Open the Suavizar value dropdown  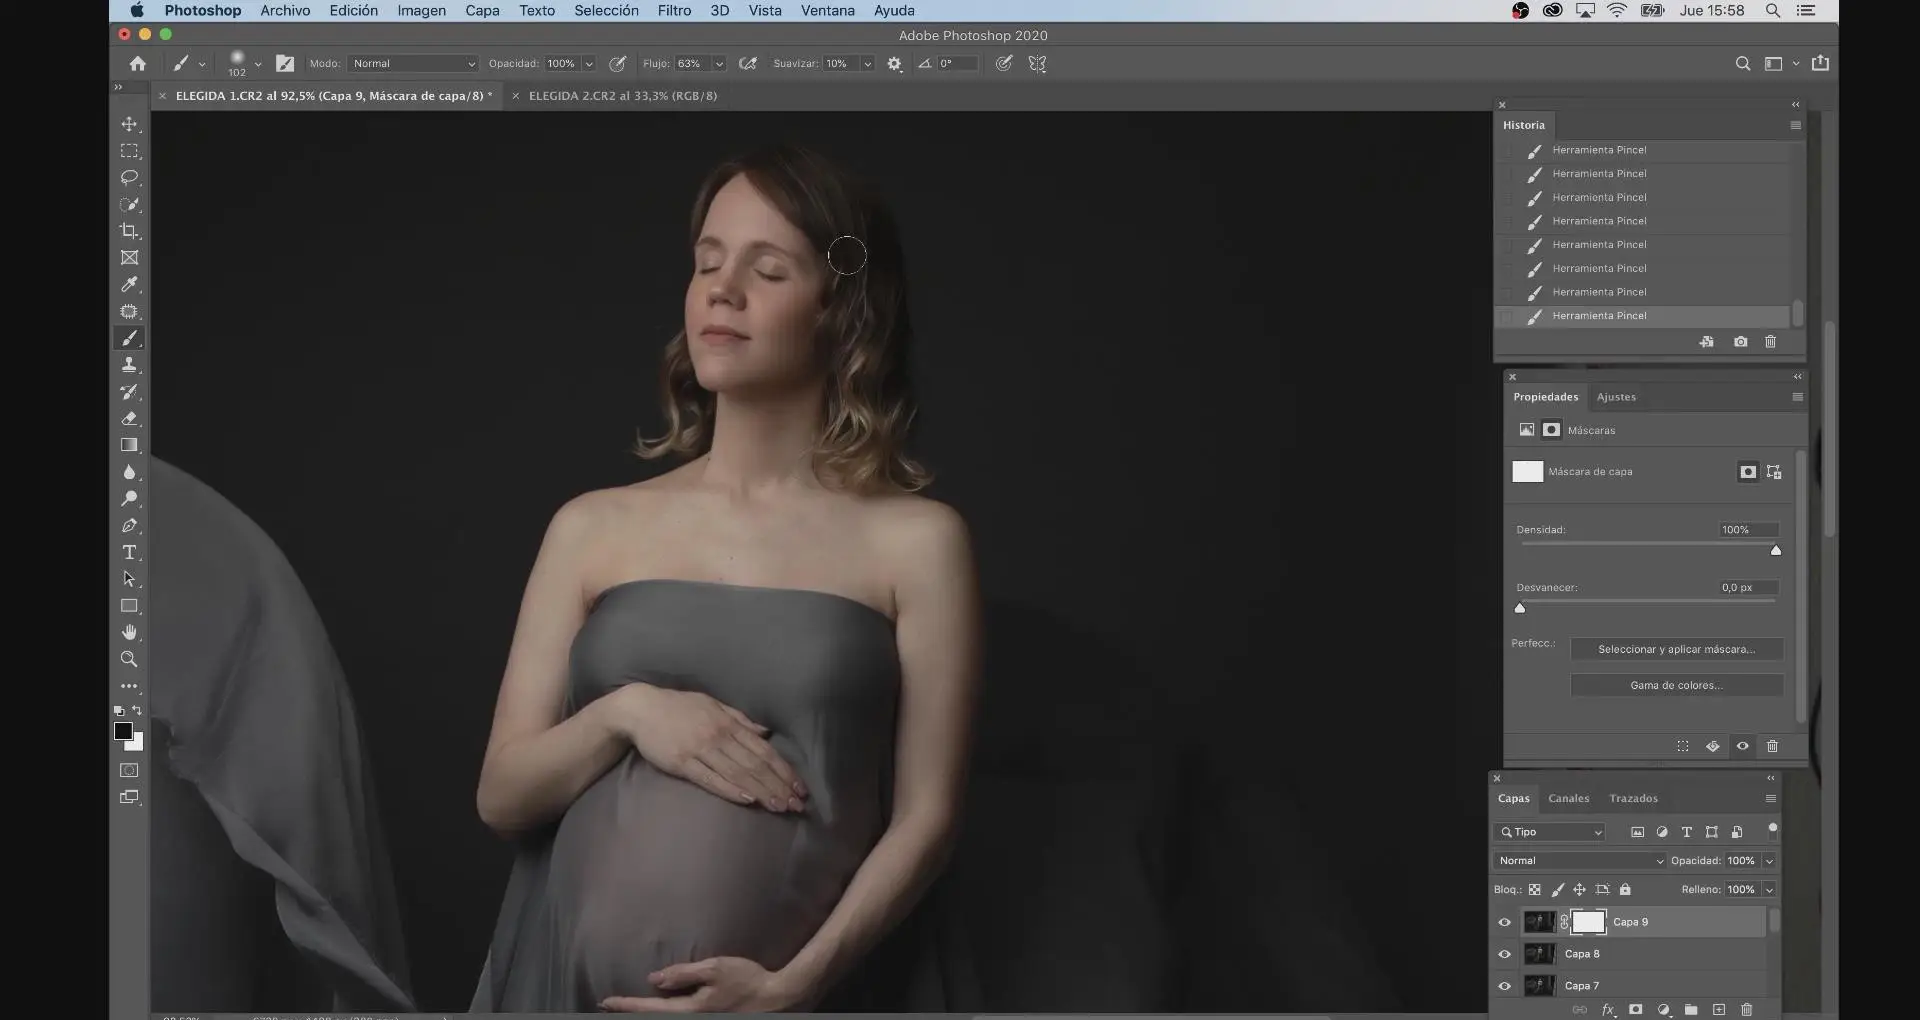[868, 64]
